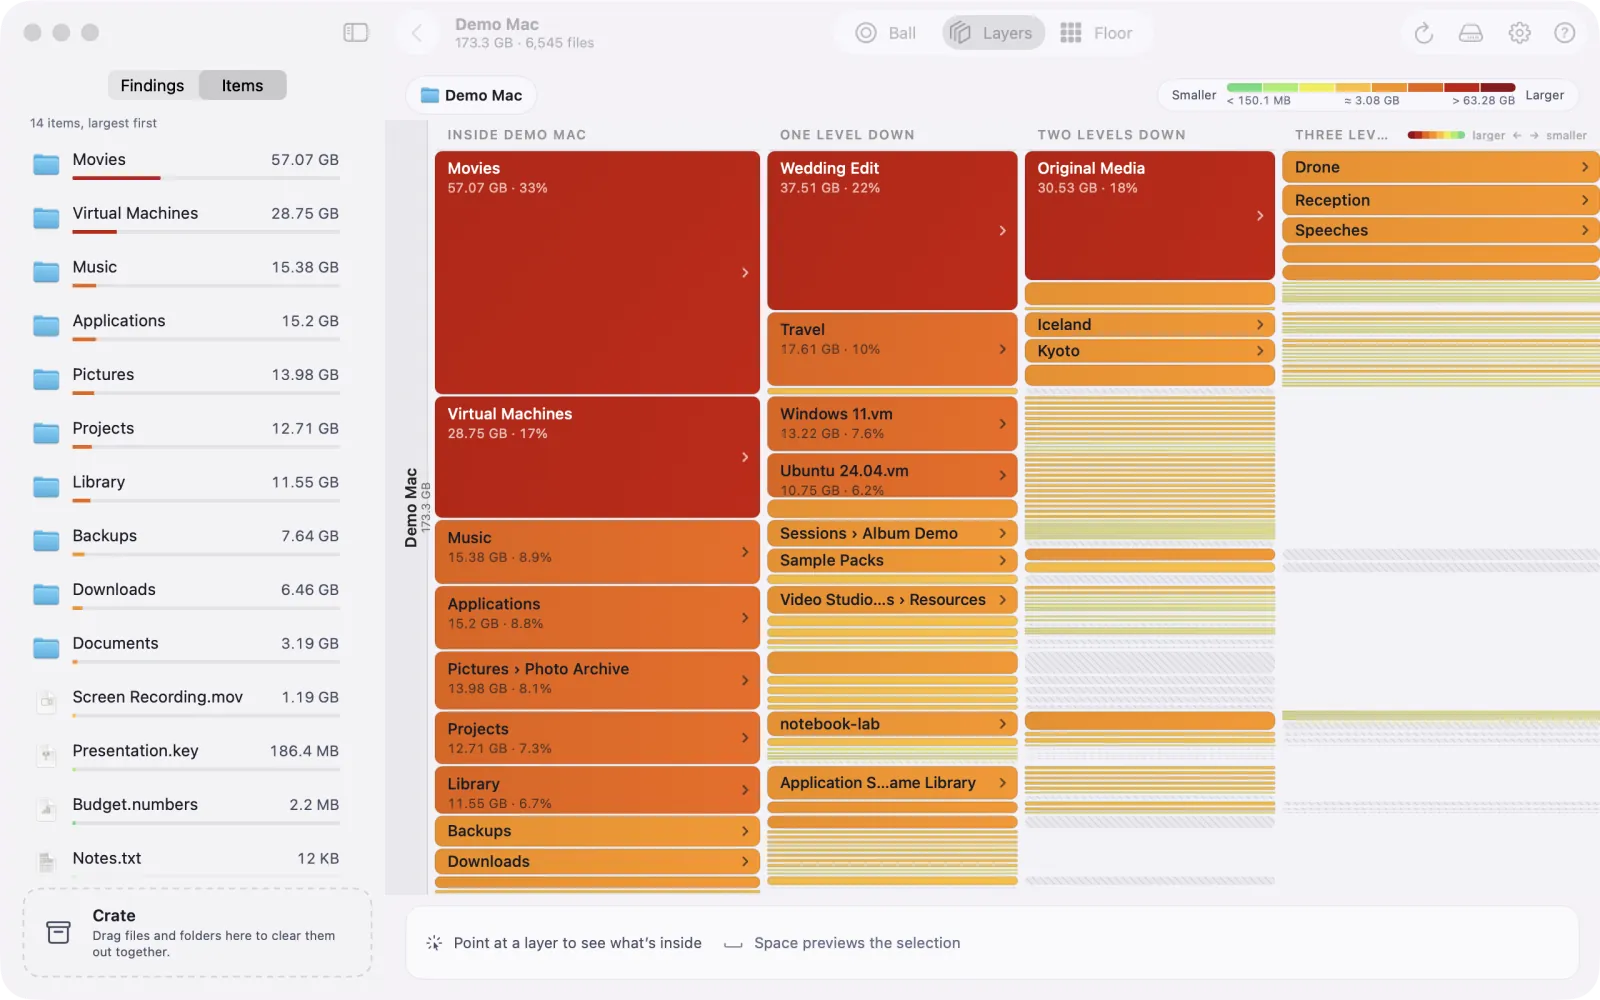The height and width of the screenshot is (1000, 1600).
Task: Open the Items tab
Action: [x=243, y=85]
